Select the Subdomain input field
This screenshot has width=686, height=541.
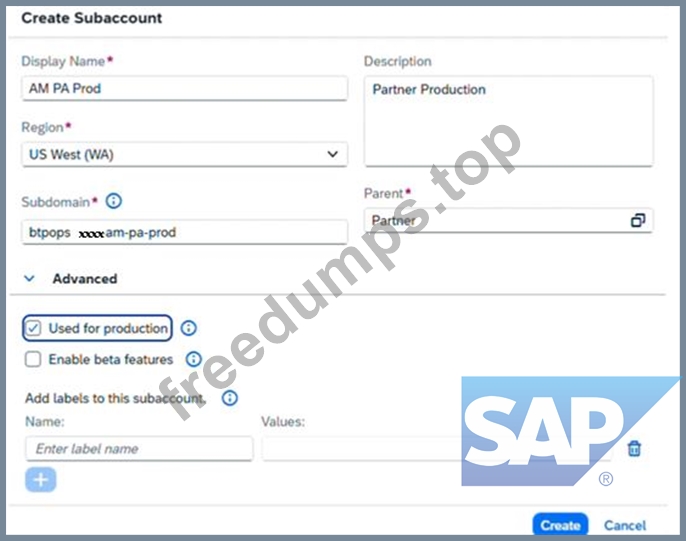[185, 232]
